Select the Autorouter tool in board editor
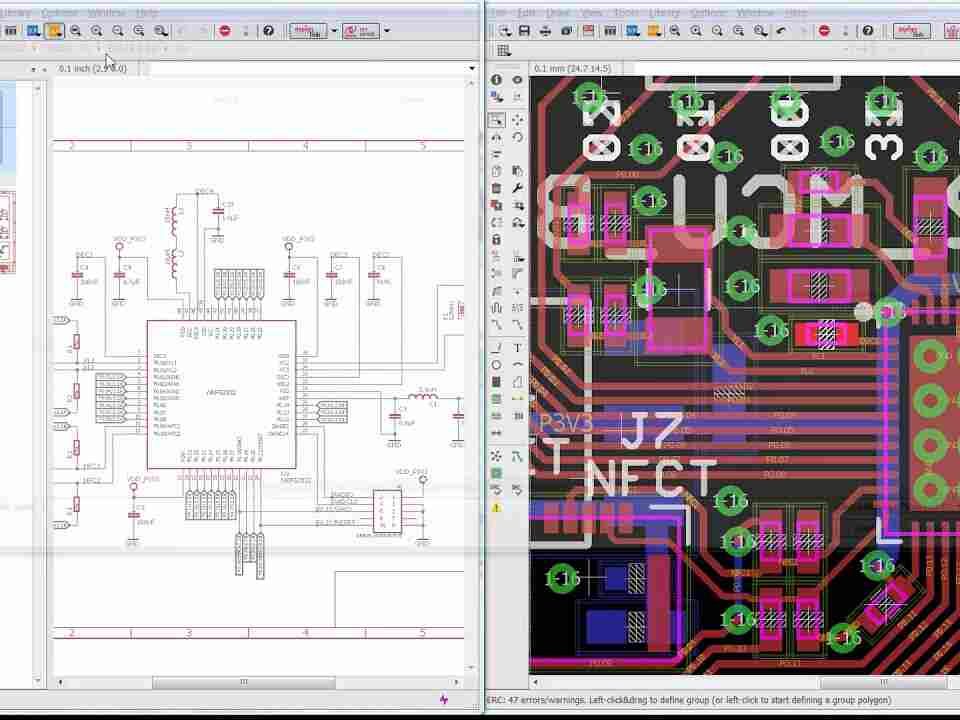 (x=517, y=456)
